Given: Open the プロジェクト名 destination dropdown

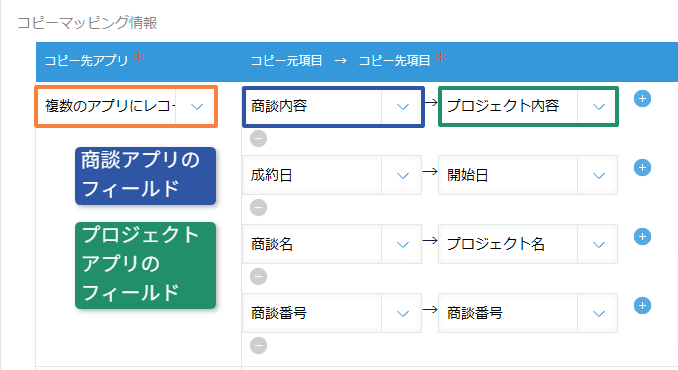Looking at the screenshot, I should pyautogui.click(x=528, y=244).
